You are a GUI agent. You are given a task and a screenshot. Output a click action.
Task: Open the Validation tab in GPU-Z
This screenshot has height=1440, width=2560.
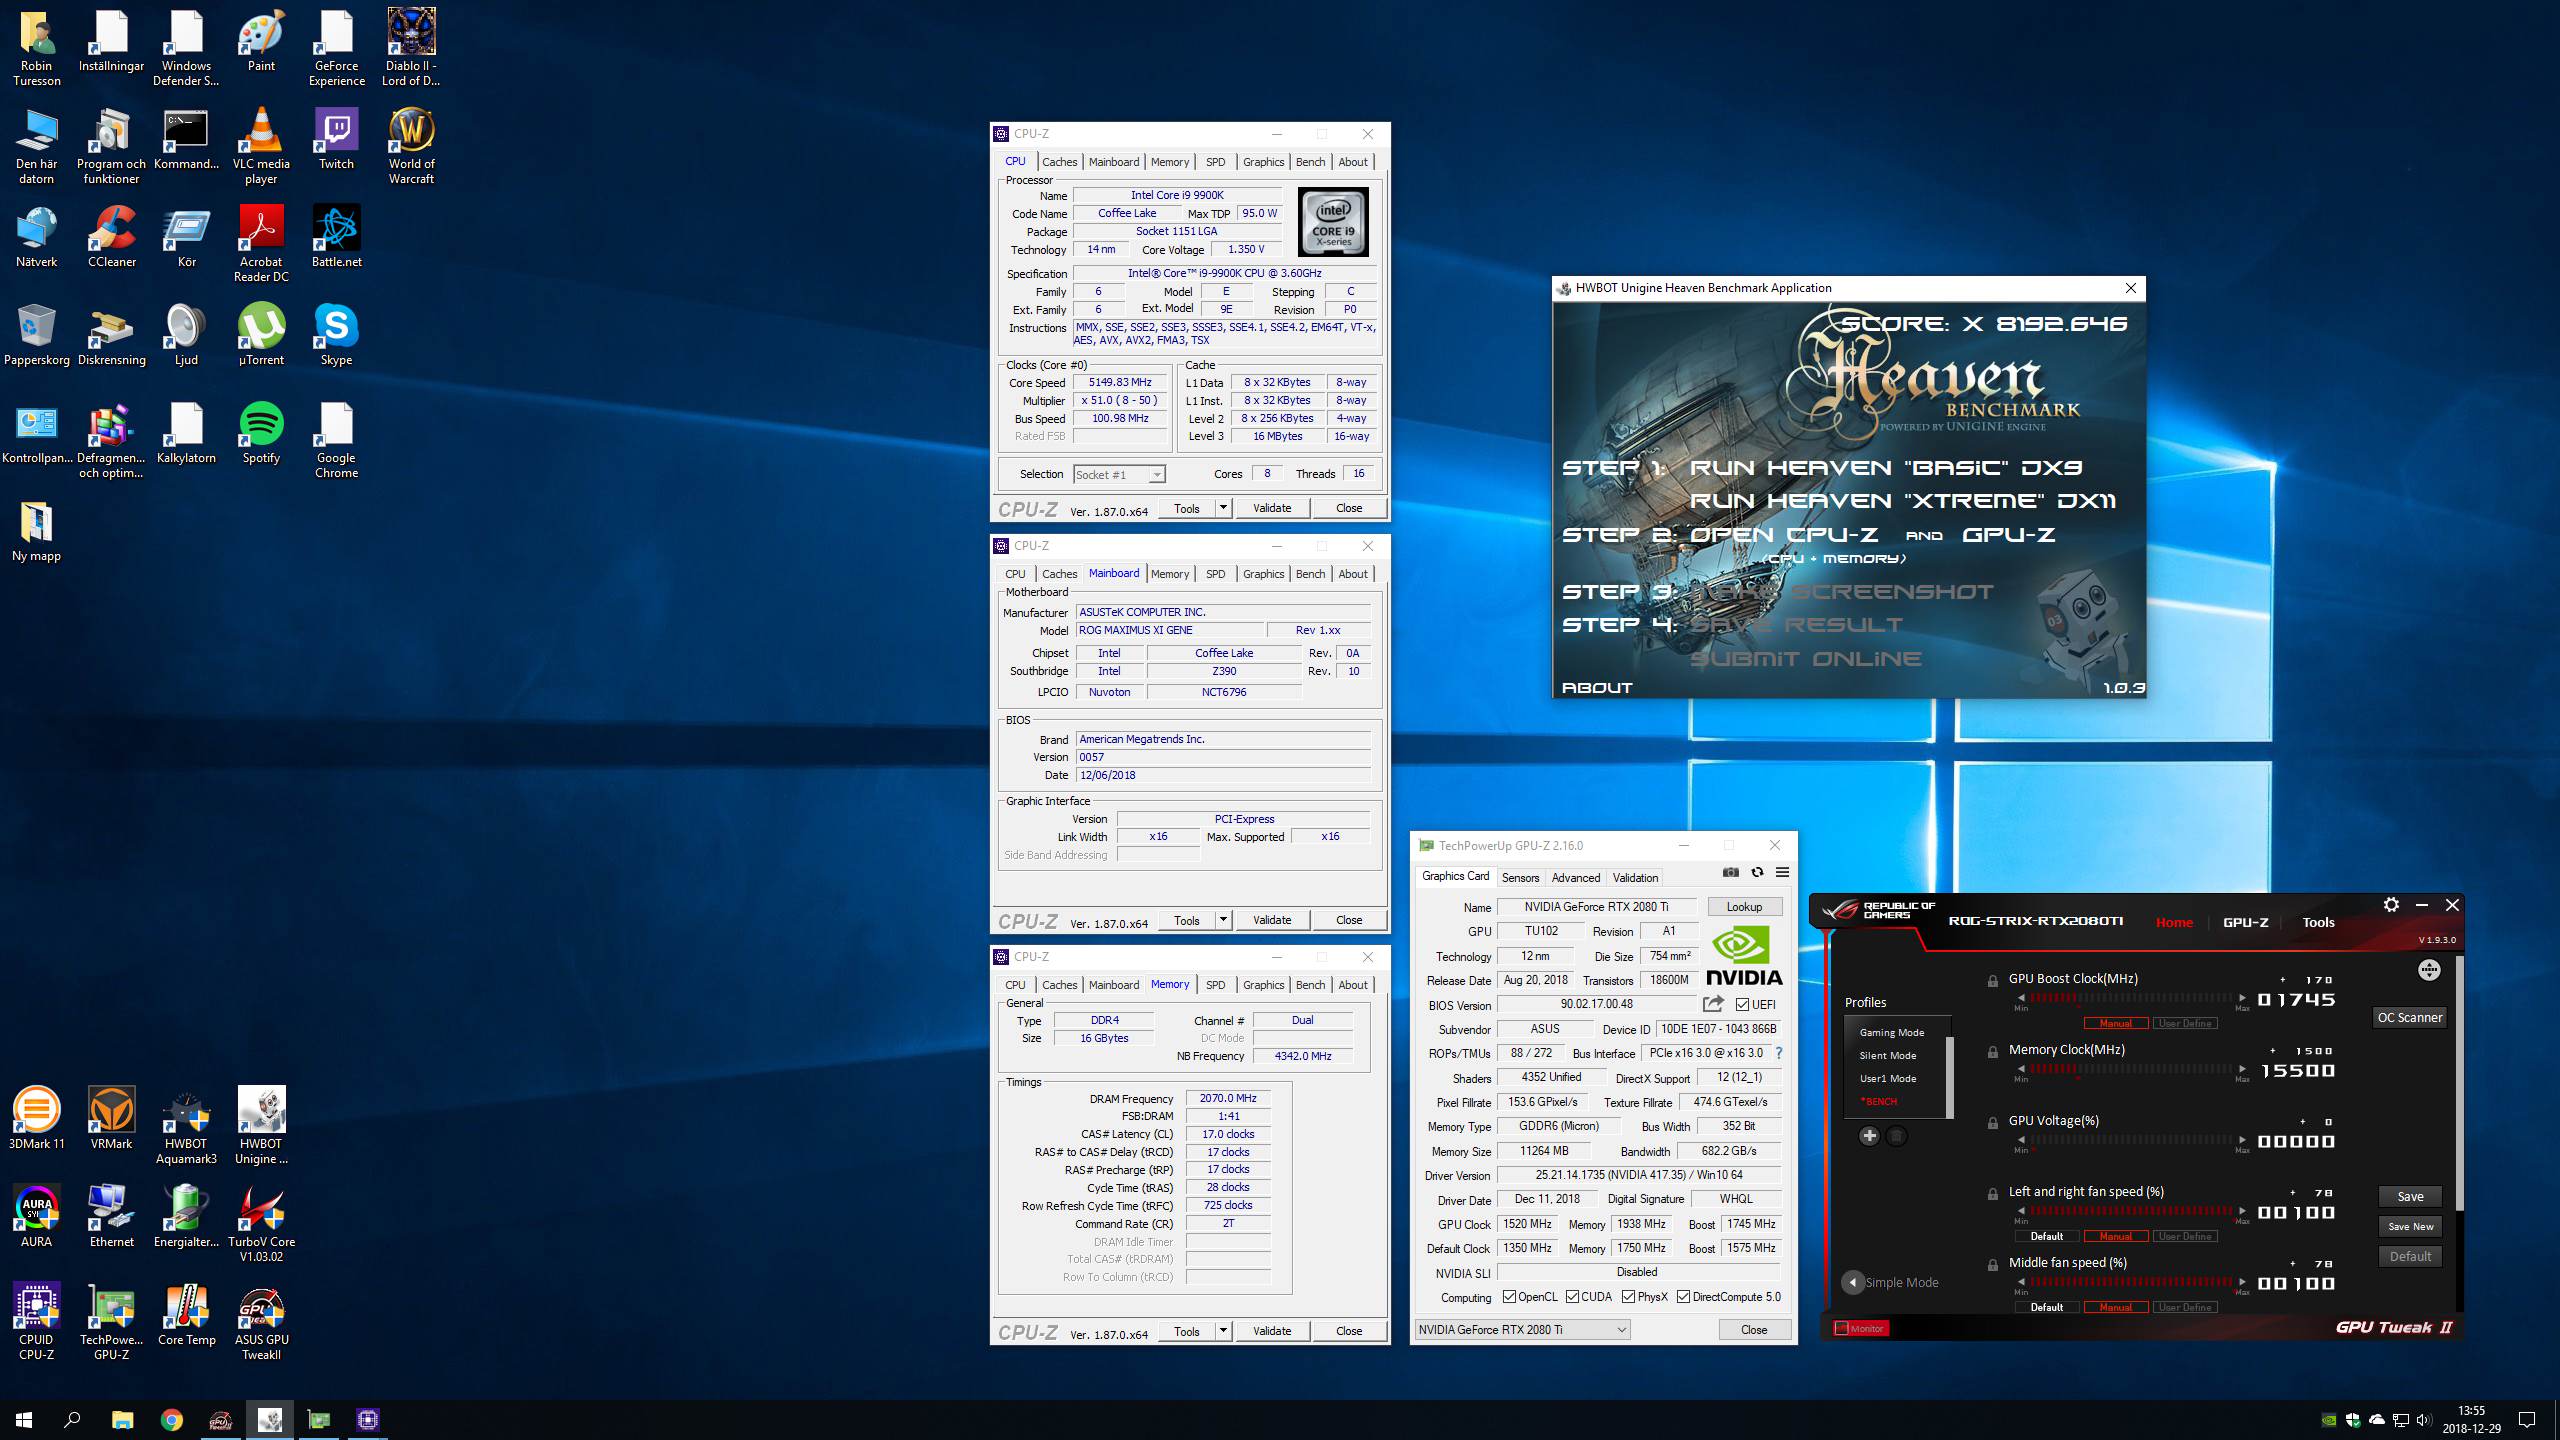click(1635, 877)
